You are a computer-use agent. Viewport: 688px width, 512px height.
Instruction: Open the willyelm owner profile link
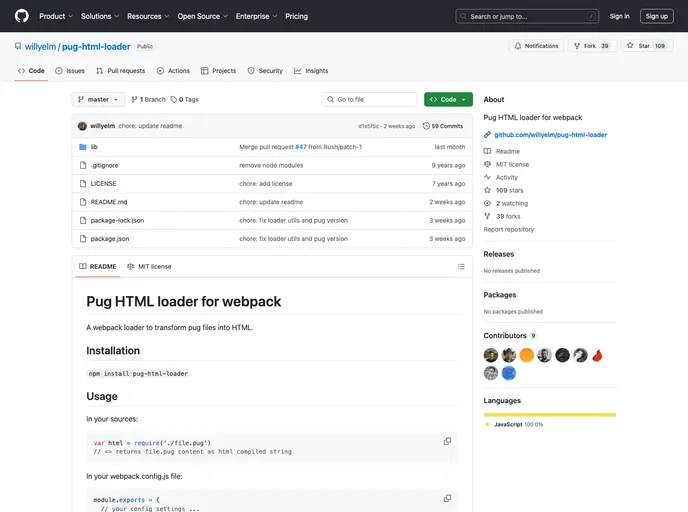pyautogui.click(x=40, y=47)
